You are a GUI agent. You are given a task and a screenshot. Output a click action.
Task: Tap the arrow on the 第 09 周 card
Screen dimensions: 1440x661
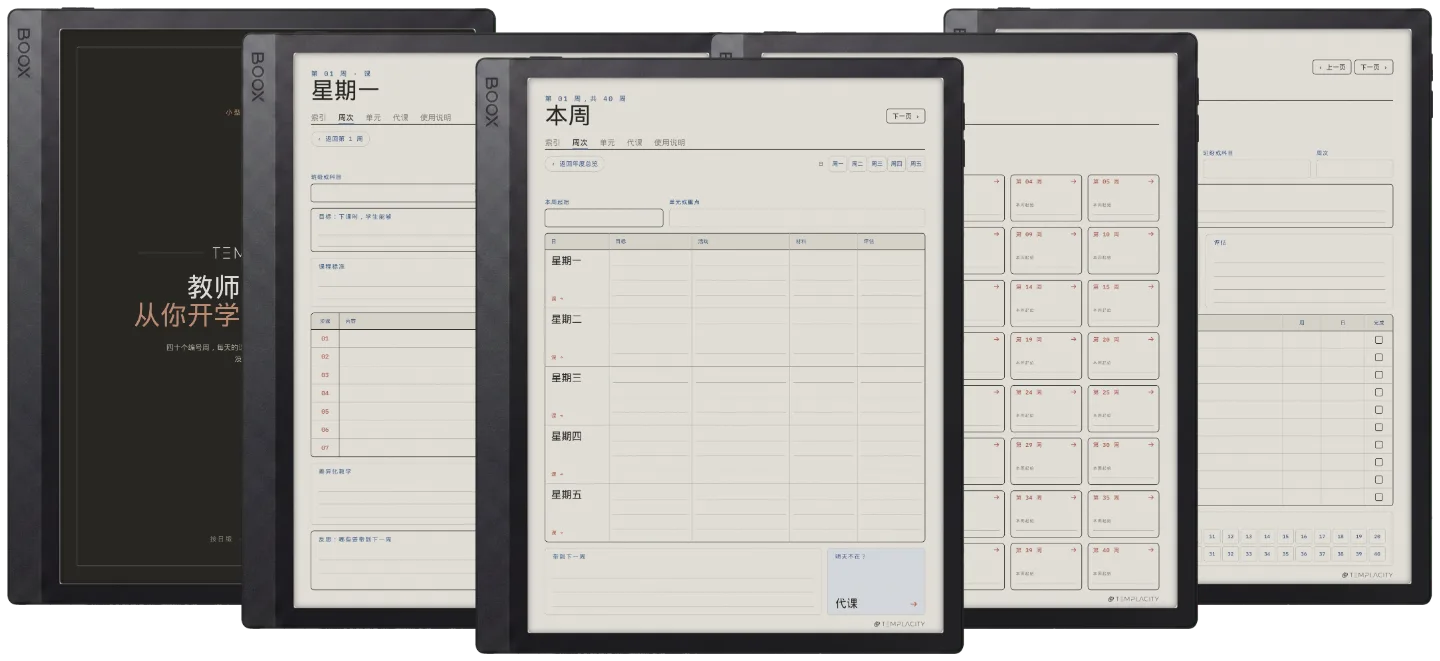tap(1073, 234)
